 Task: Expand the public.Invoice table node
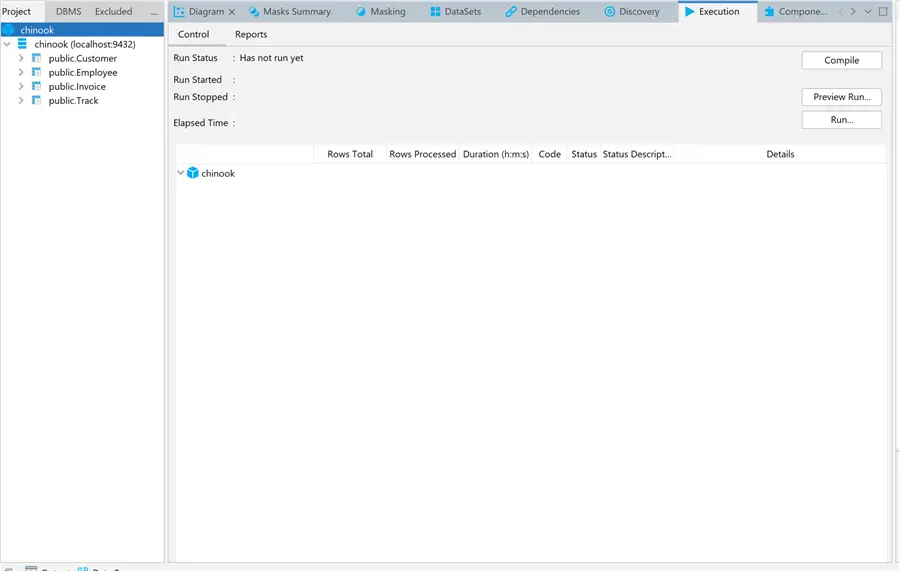pyautogui.click(x=21, y=86)
